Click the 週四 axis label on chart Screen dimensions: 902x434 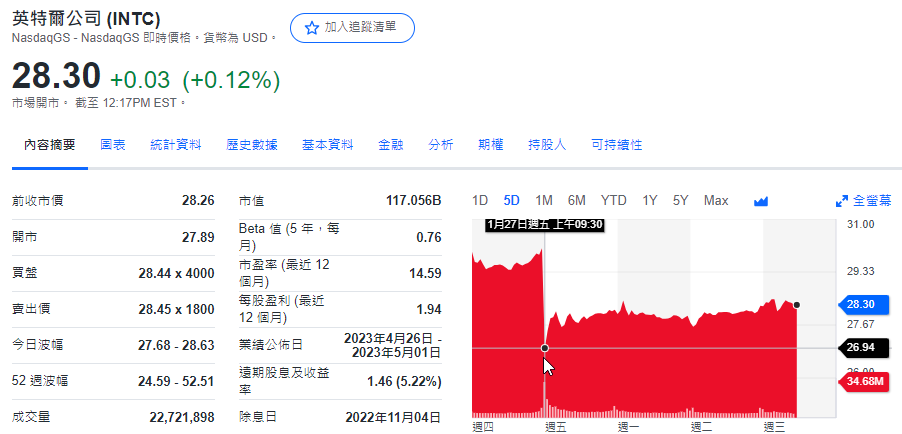482,427
